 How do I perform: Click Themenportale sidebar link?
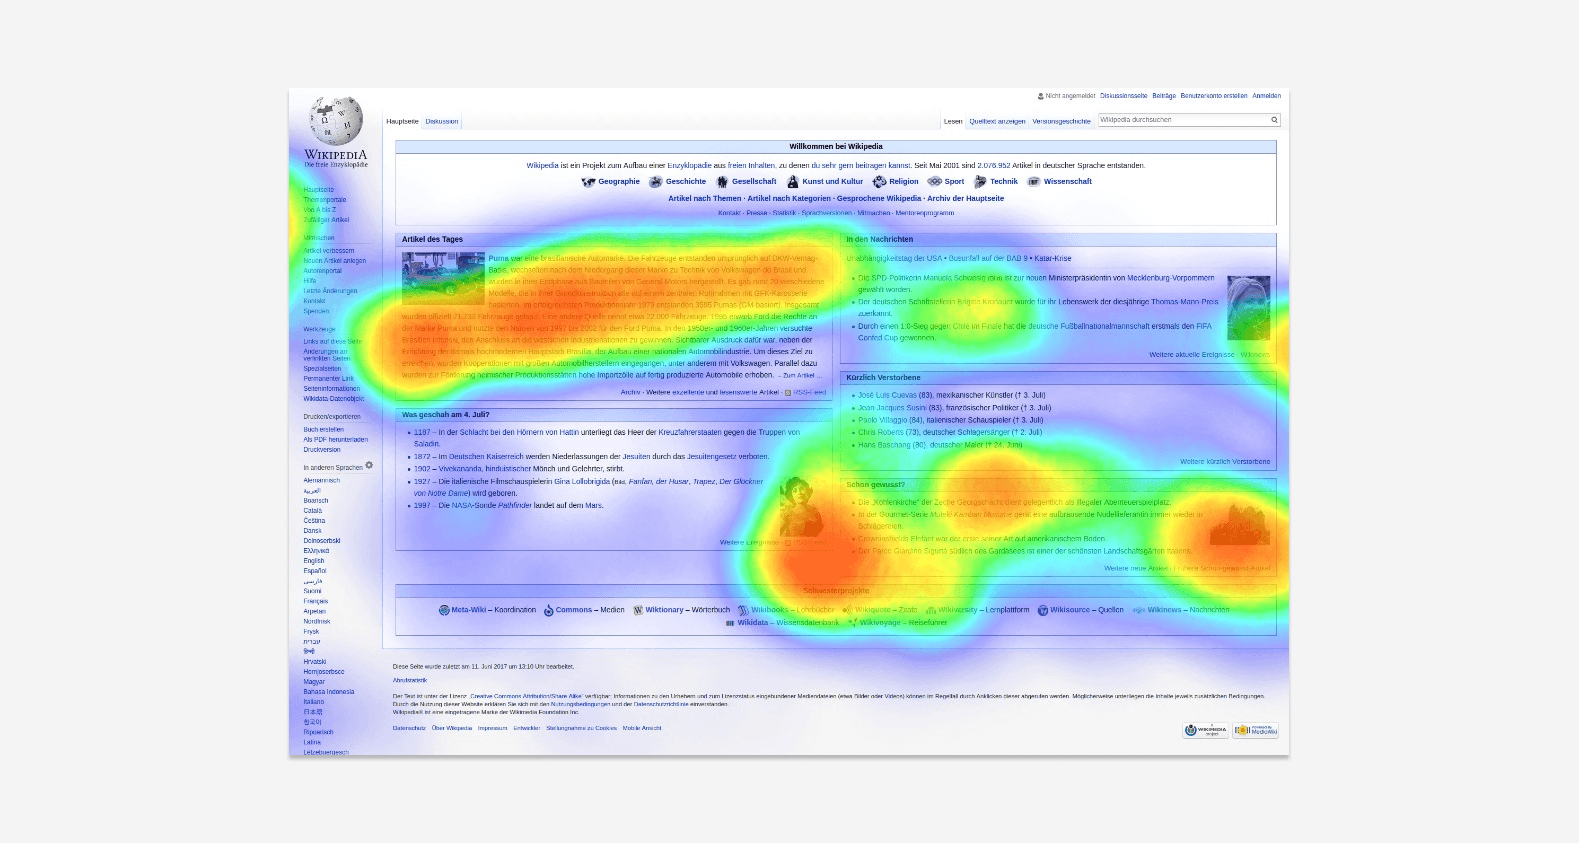(325, 200)
